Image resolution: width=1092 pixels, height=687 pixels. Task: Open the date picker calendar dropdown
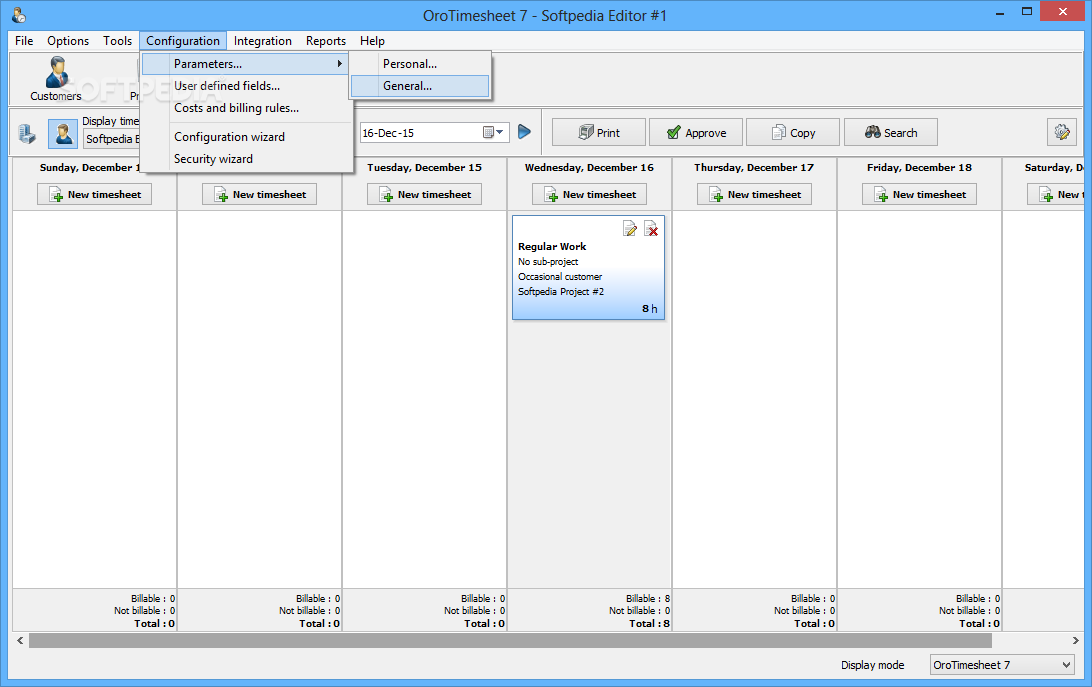[494, 132]
